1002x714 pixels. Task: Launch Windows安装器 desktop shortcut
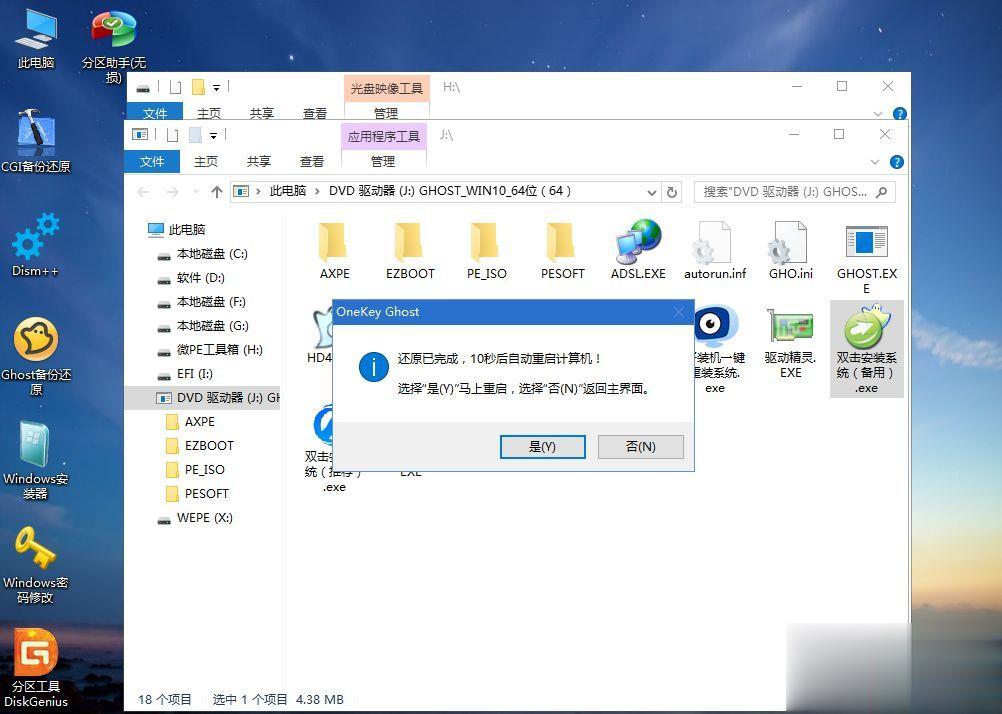[x=36, y=460]
